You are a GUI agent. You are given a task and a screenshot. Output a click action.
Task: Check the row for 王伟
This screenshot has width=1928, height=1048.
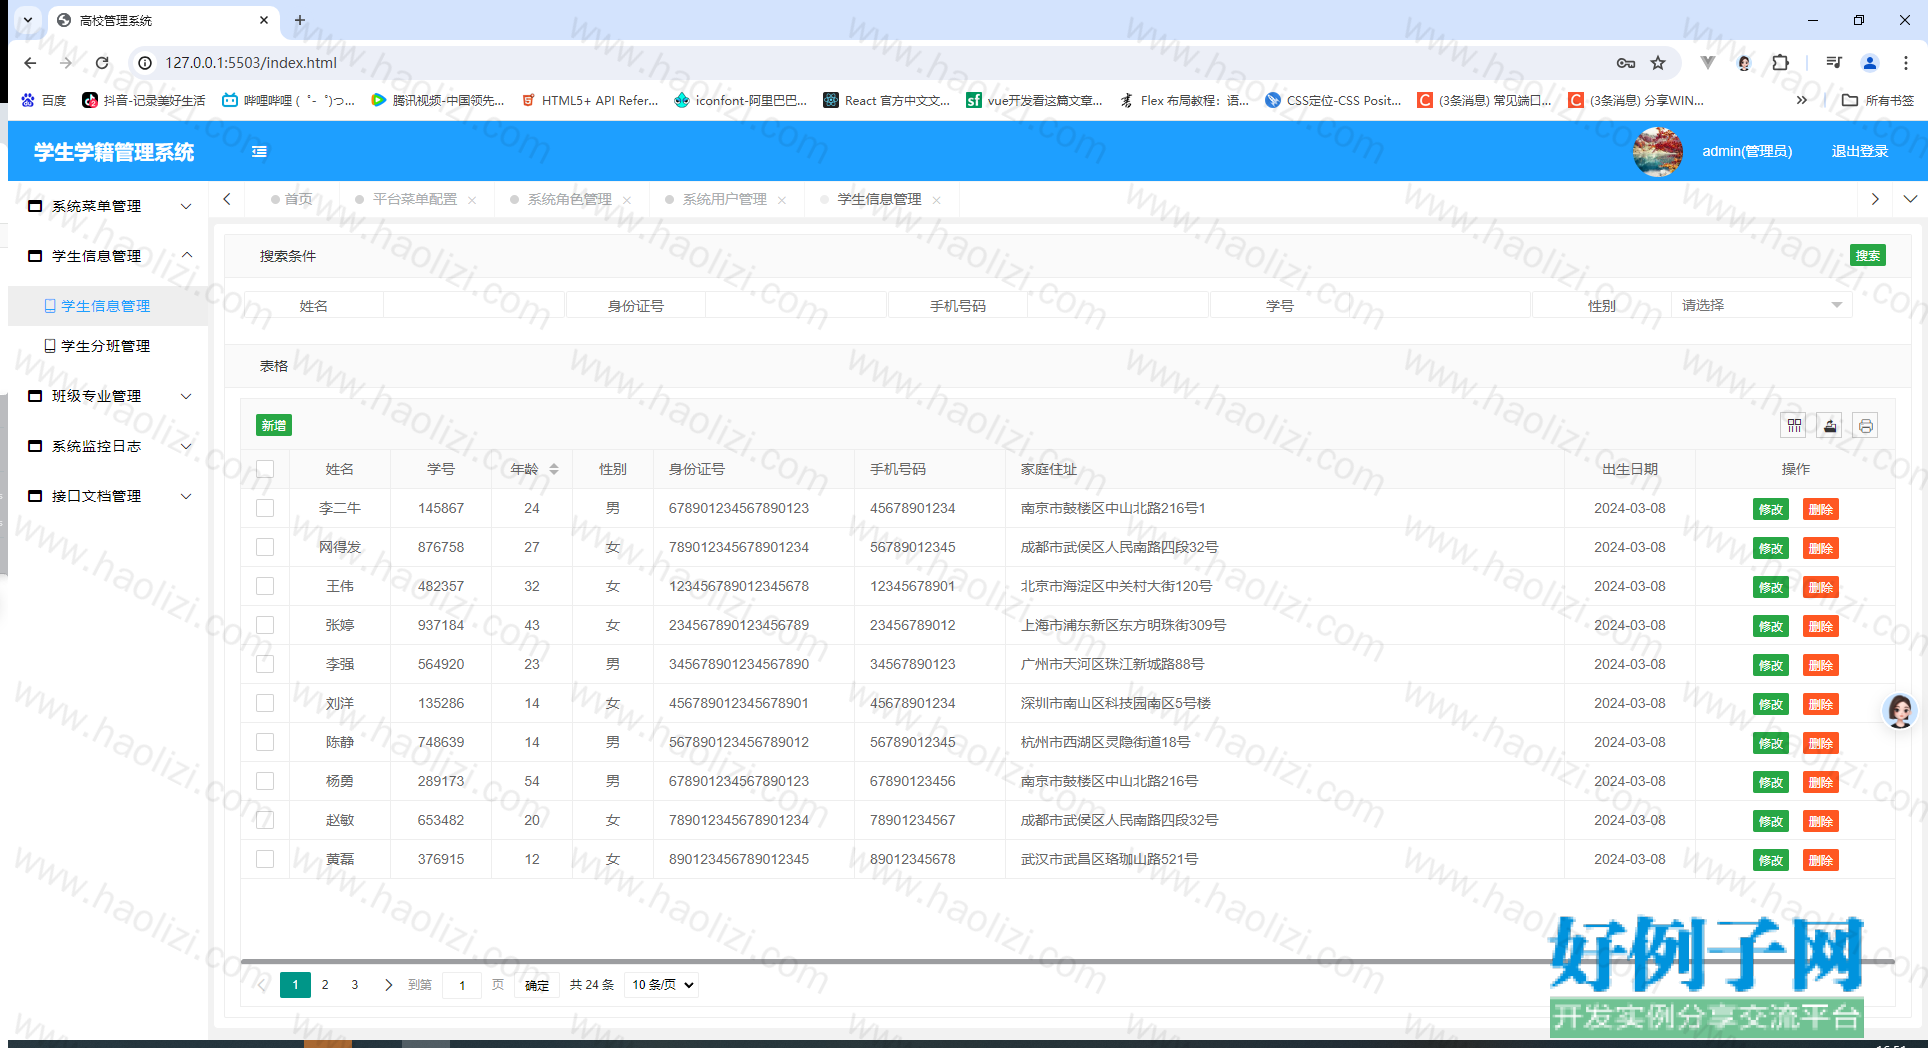265,586
